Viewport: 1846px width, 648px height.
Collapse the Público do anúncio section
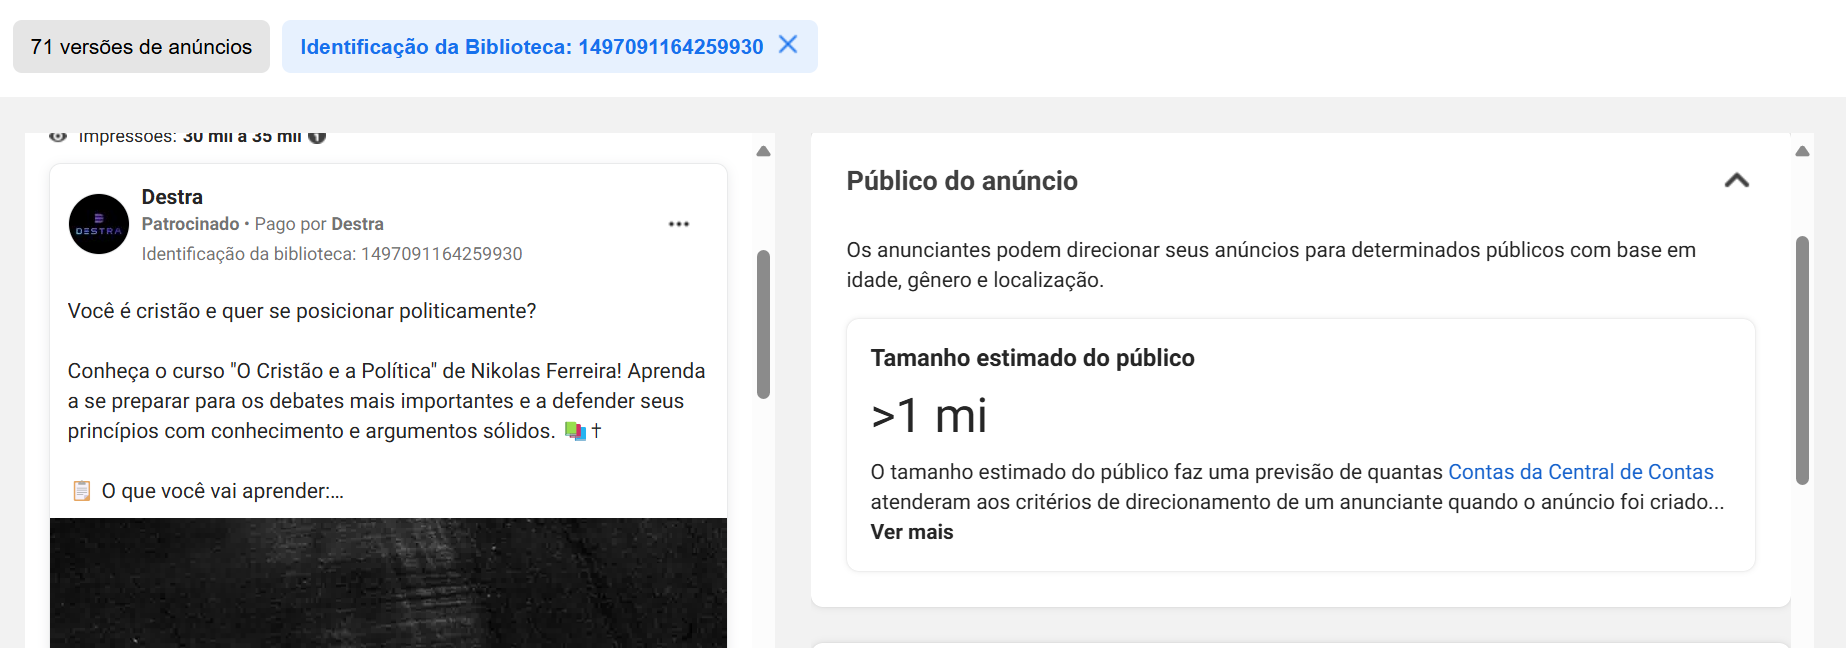[x=1737, y=181]
